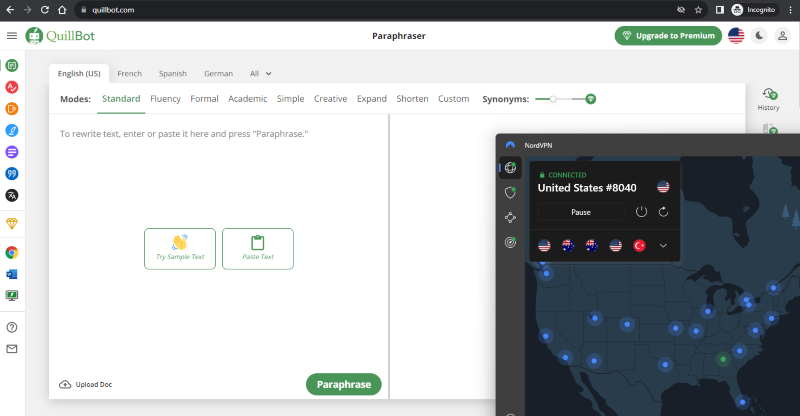Open the Chrome extension sidebar icon
This screenshot has width=800, height=416.
pyautogui.click(x=12, y=253)
